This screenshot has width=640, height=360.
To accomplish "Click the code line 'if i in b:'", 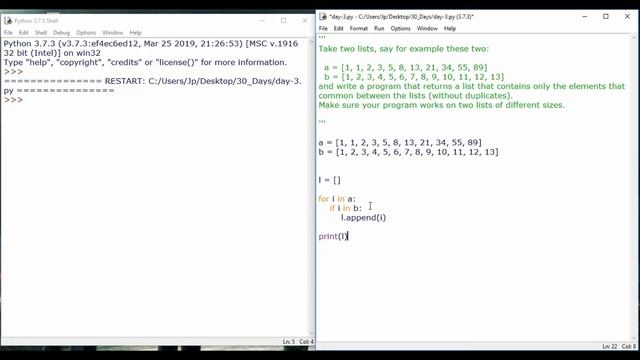I will 345,208.
